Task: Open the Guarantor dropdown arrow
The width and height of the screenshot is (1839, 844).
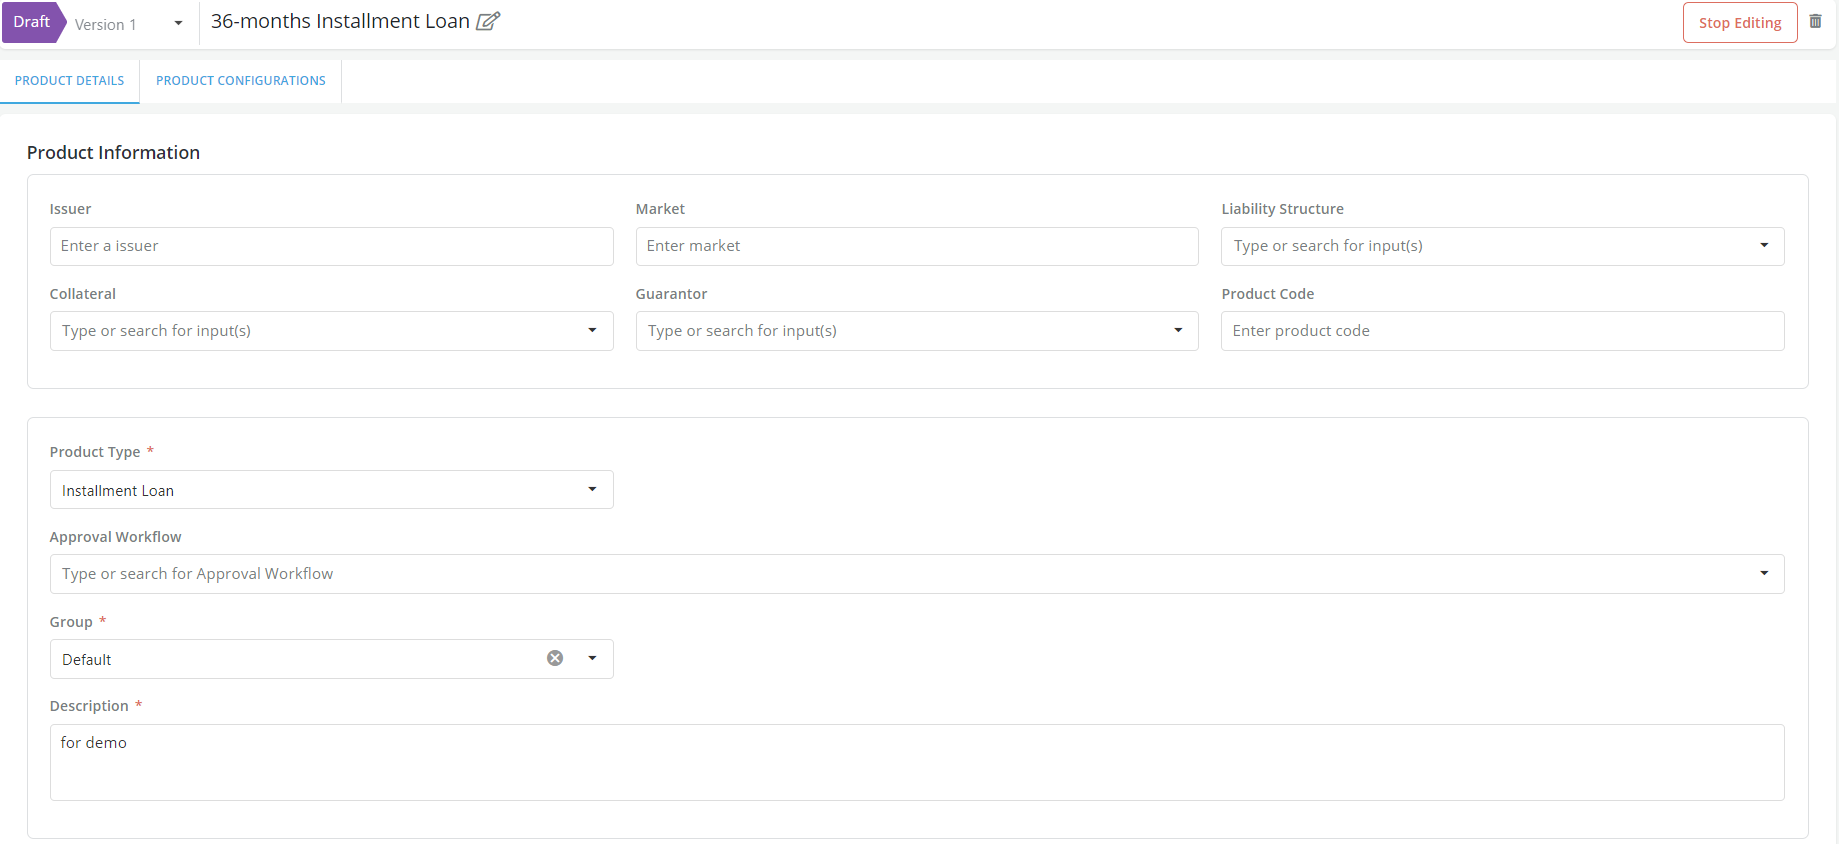Action: [x=1177, y=331]
